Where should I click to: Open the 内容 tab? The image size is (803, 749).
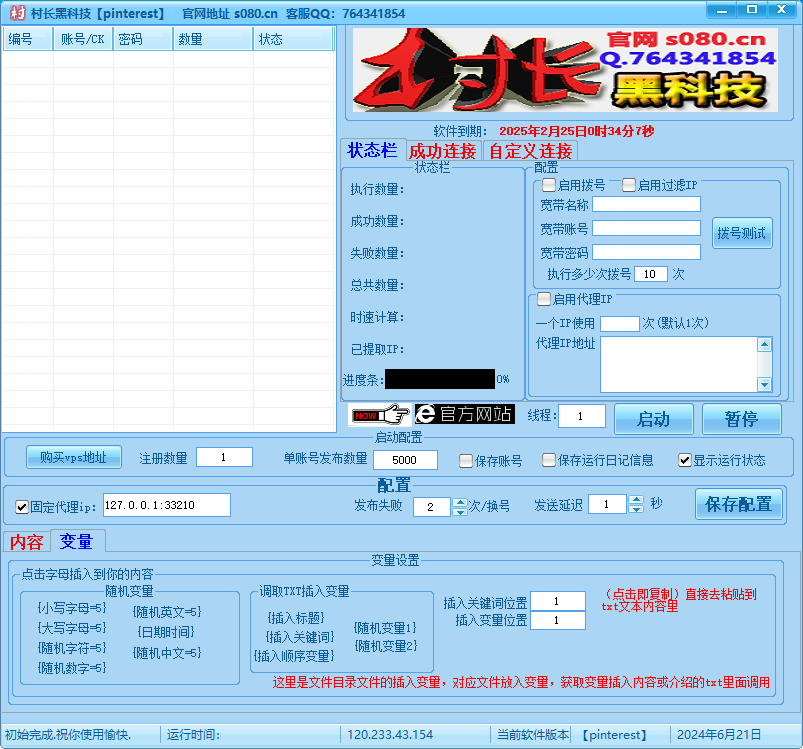[x=25, y=541]
